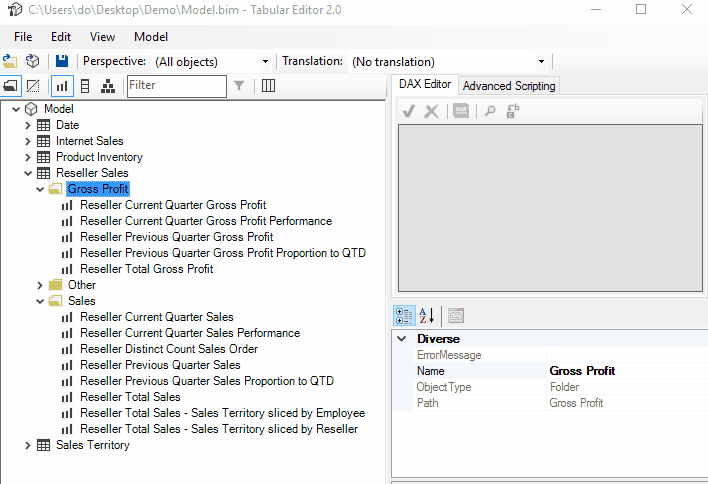708x484 pixels.
Task: Save the model with the floppy disk icon
Action: tap(62, 61)
